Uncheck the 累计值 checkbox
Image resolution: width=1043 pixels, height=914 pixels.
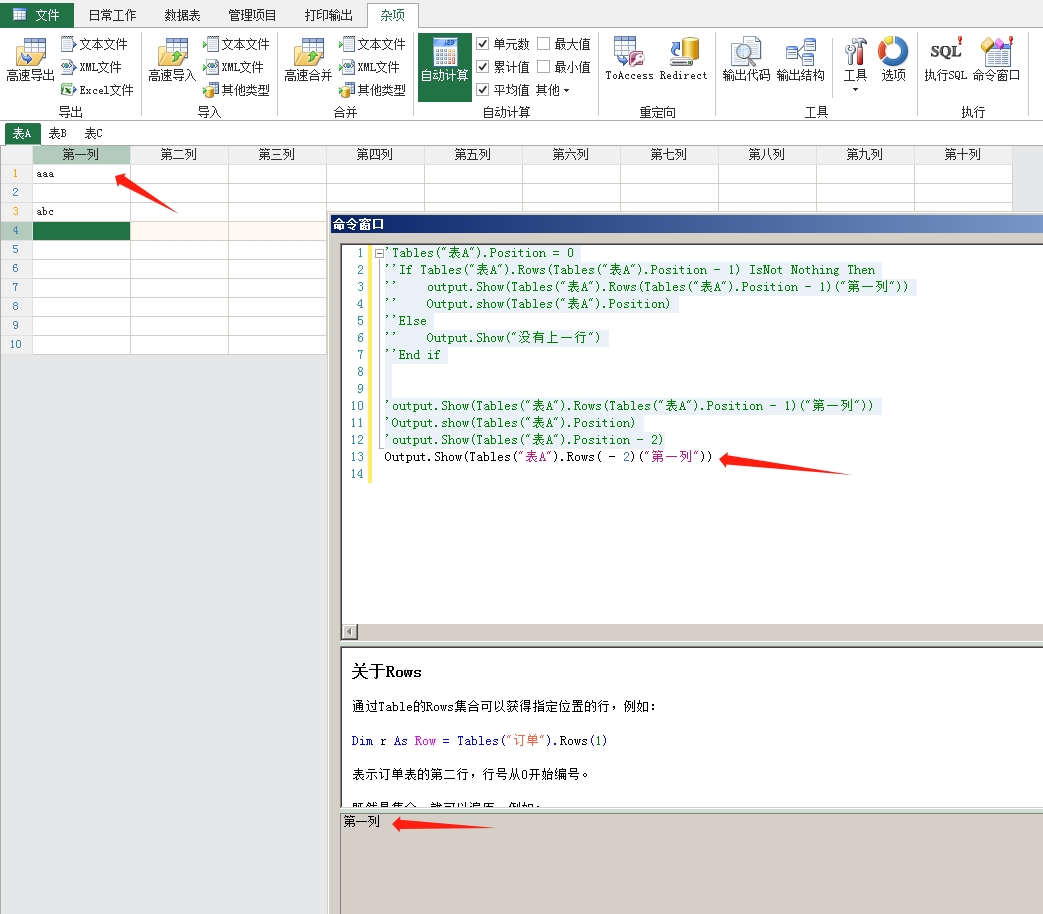click(x=483, y=67)
